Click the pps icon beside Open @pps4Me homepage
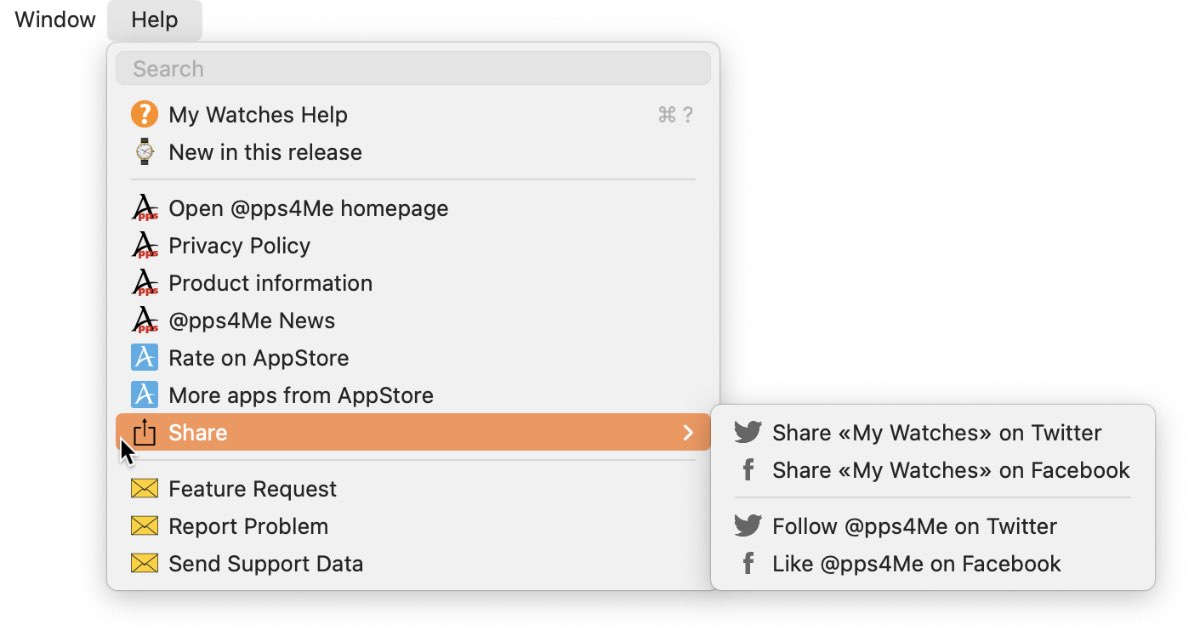1200x636 pixels. click(145, 208)
